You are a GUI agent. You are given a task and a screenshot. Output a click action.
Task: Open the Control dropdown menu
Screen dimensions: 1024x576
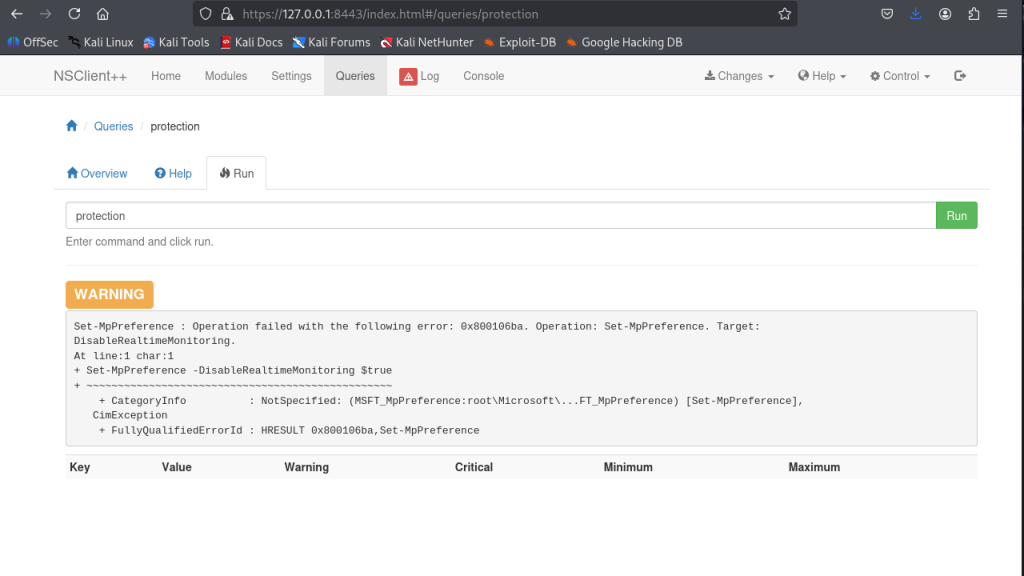[900, 76]
